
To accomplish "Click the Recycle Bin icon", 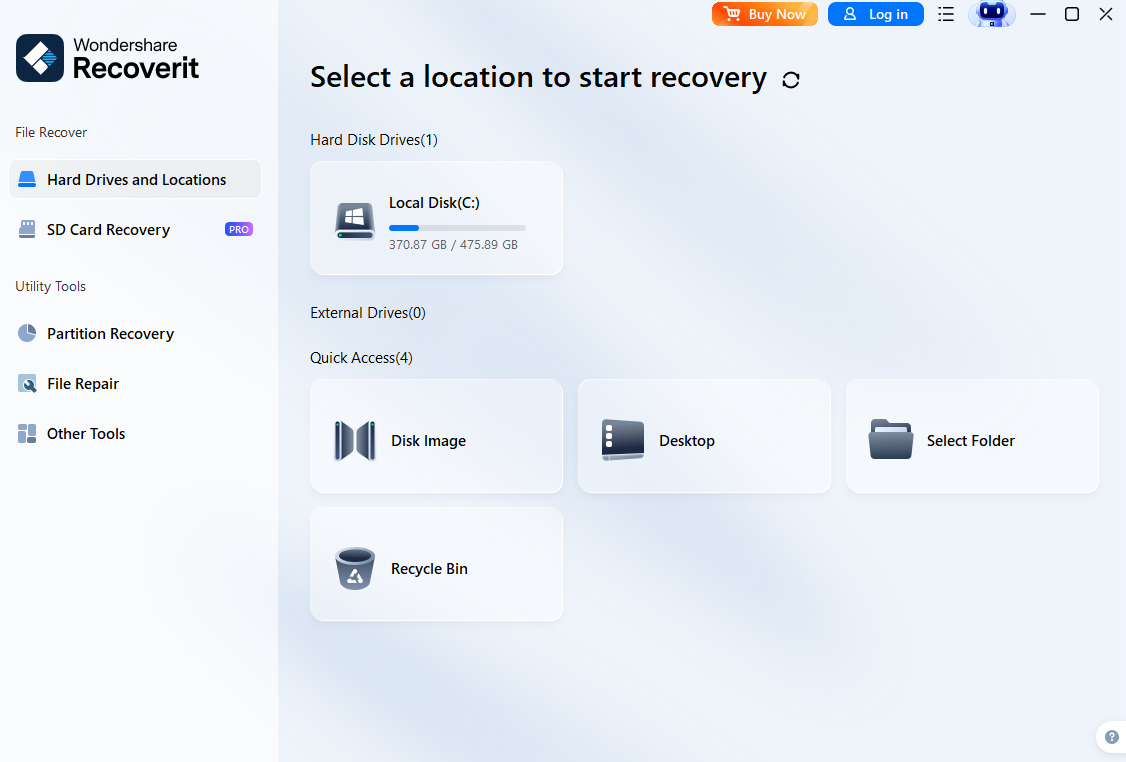I will [355, 569].
